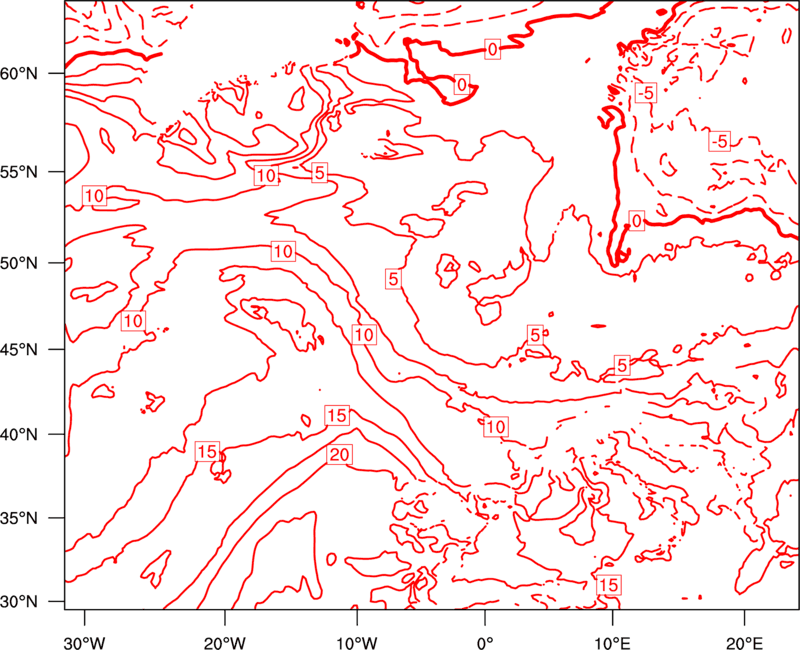Viewport: 800px width, 650px height.
Task: Click the topmost 0 contour label
Action: coord(492,49)
